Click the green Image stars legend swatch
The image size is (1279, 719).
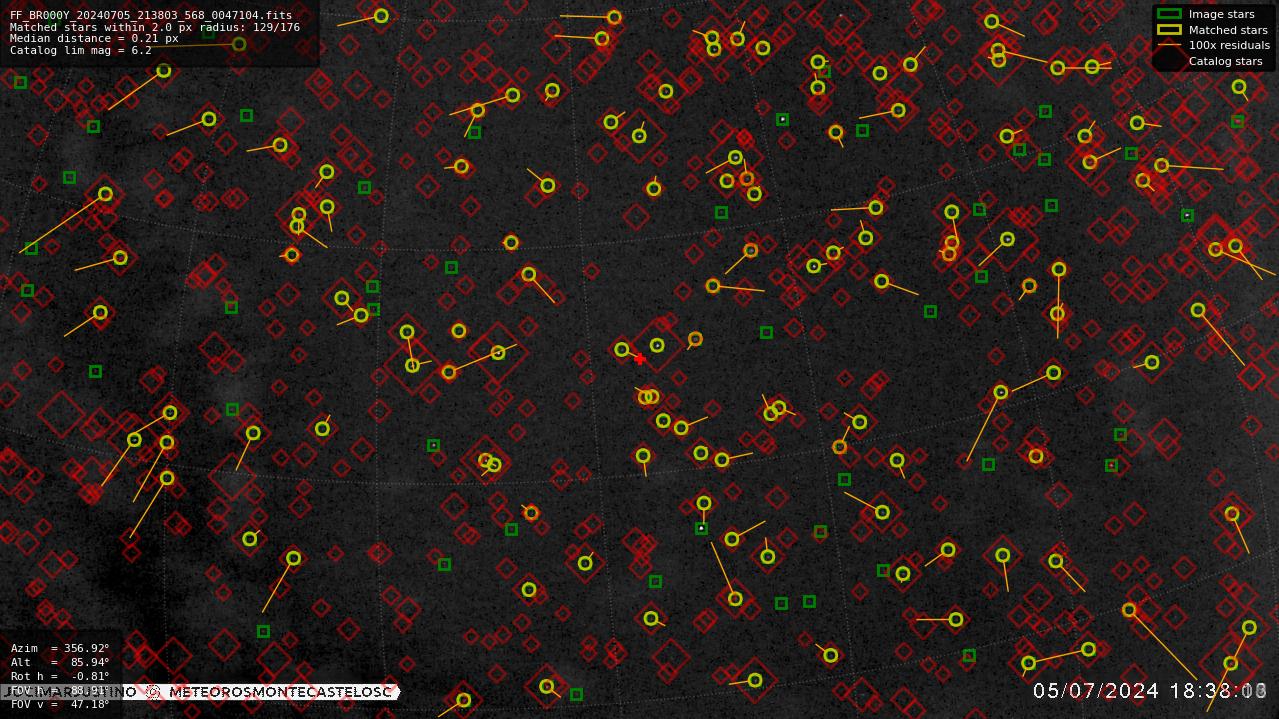(x=1169, y=14)
